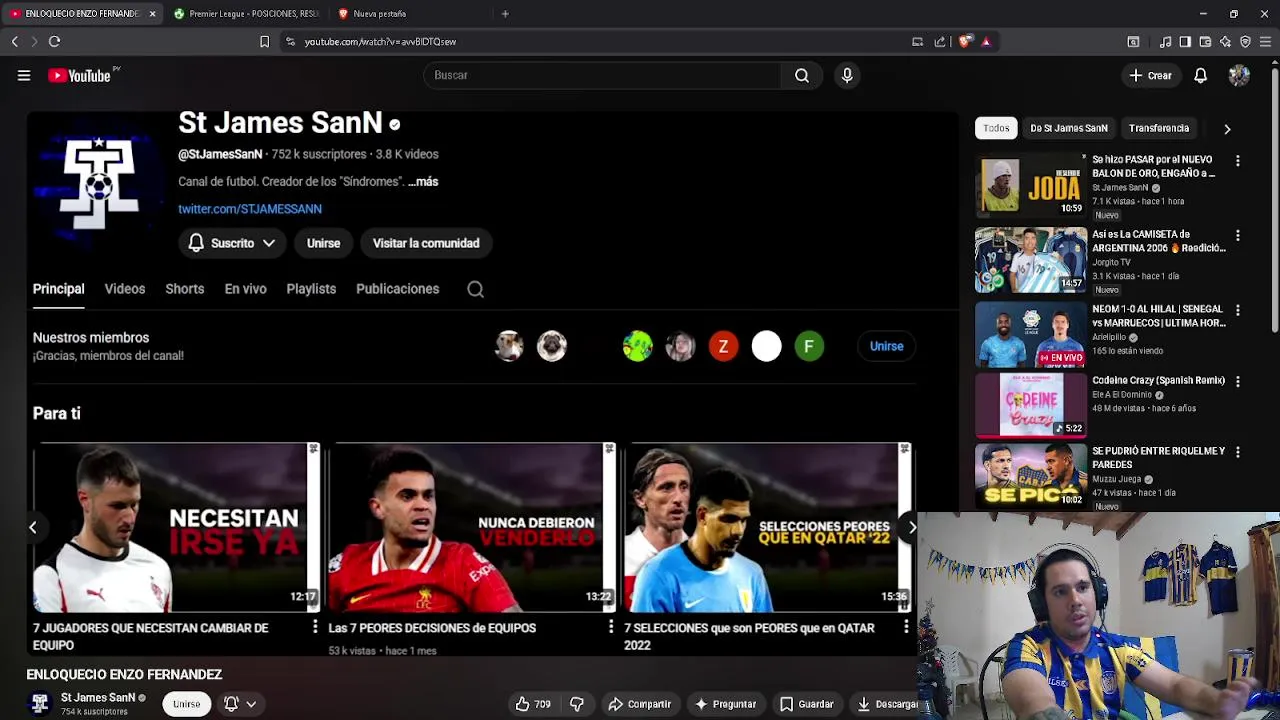Click the search magnifier button
This screenshot has height=720, width=1280.
pyautogui.click(x=802, y=75)
